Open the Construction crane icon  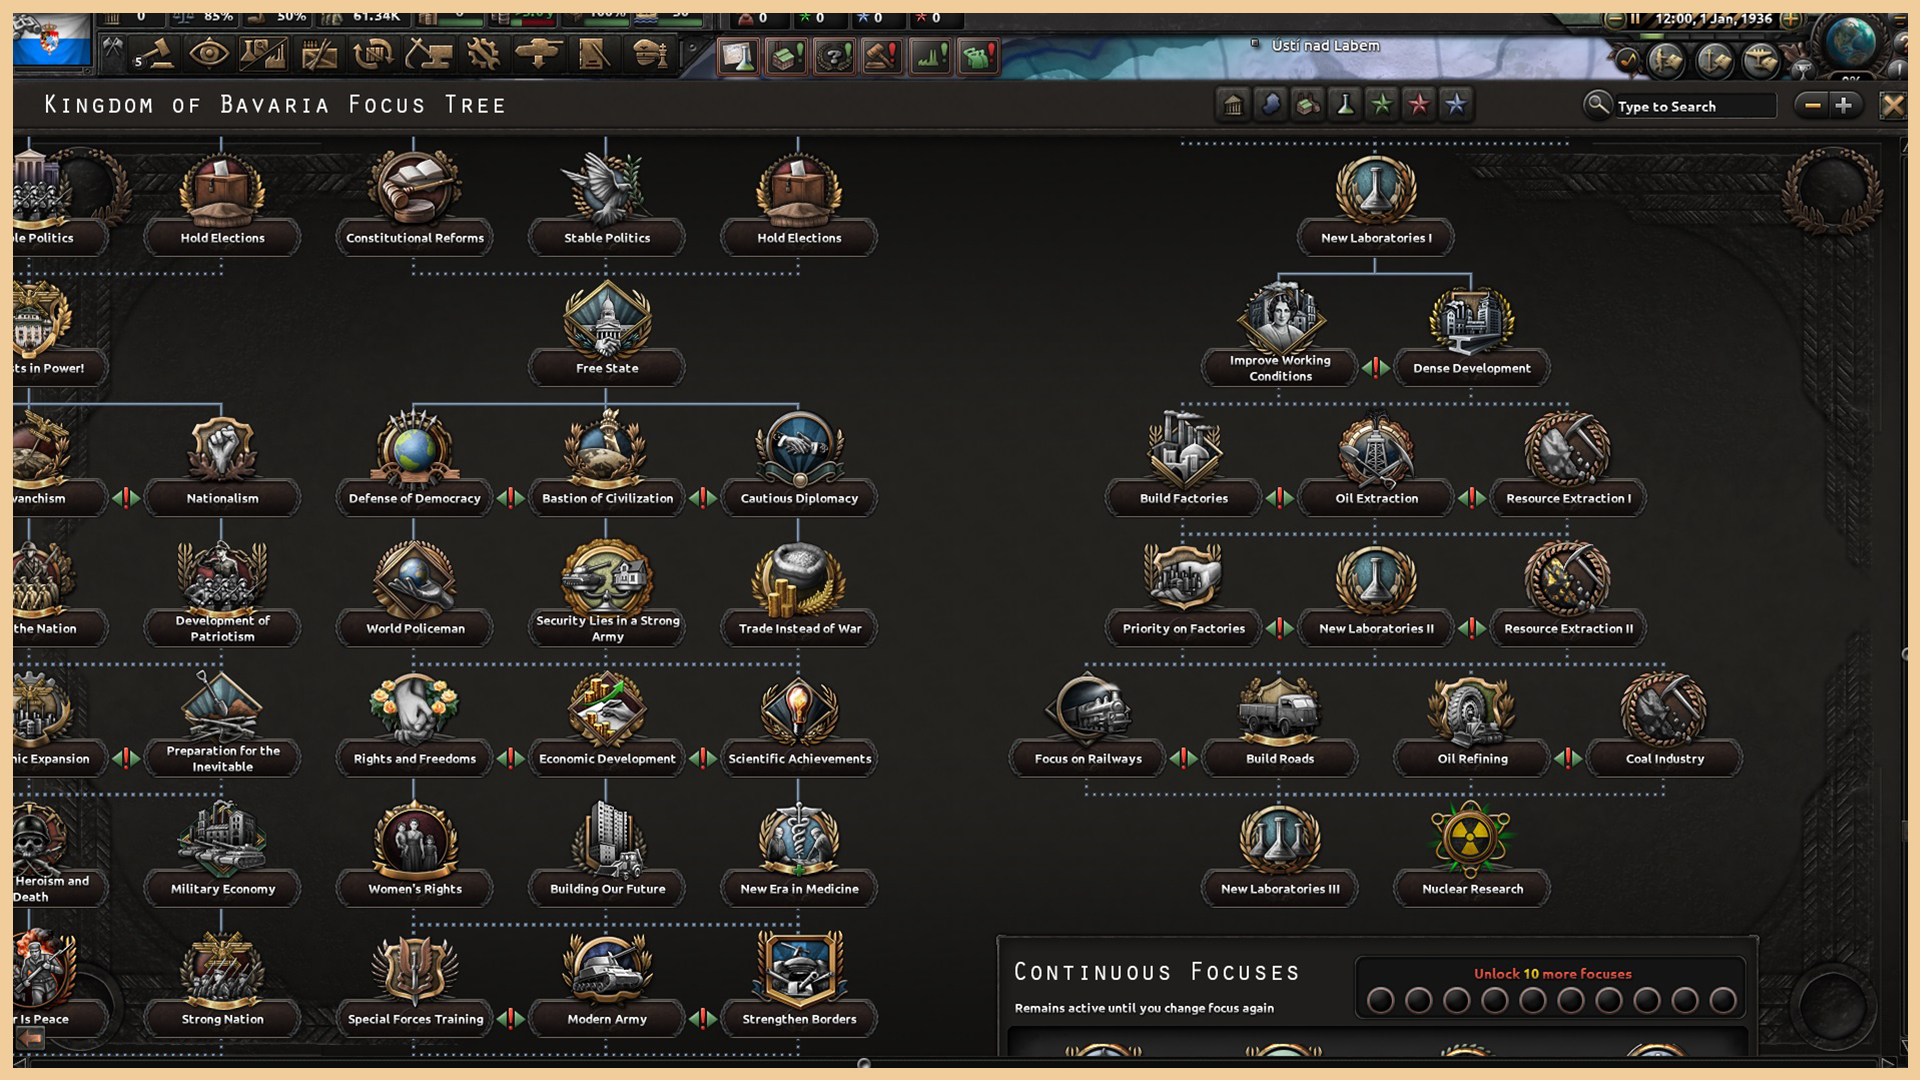[x=428, y=54]
